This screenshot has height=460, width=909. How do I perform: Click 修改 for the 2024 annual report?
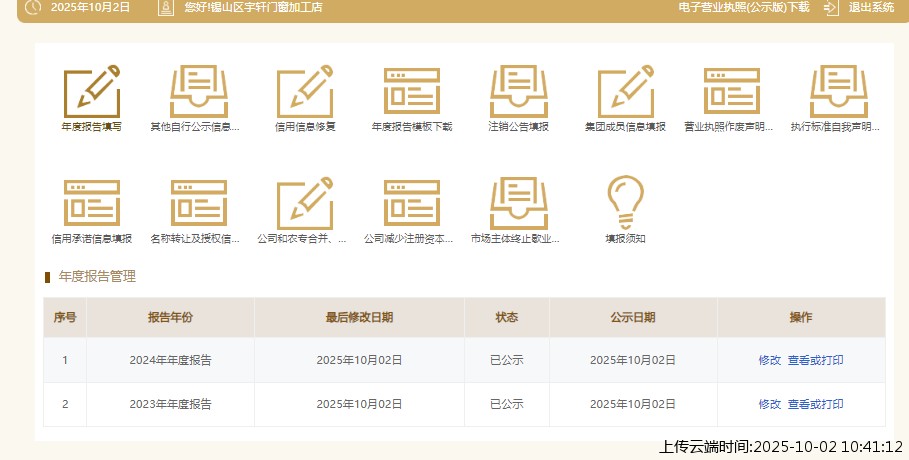pyautogui.click(x=769, y=360)
